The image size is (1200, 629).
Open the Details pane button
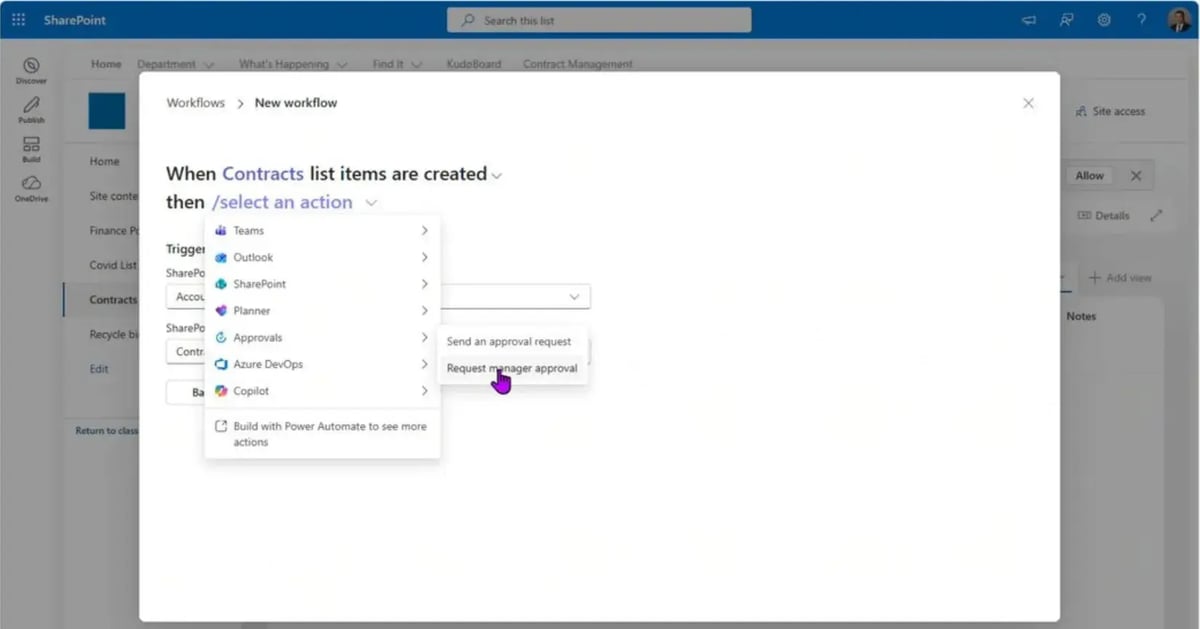click(1103, 216)
